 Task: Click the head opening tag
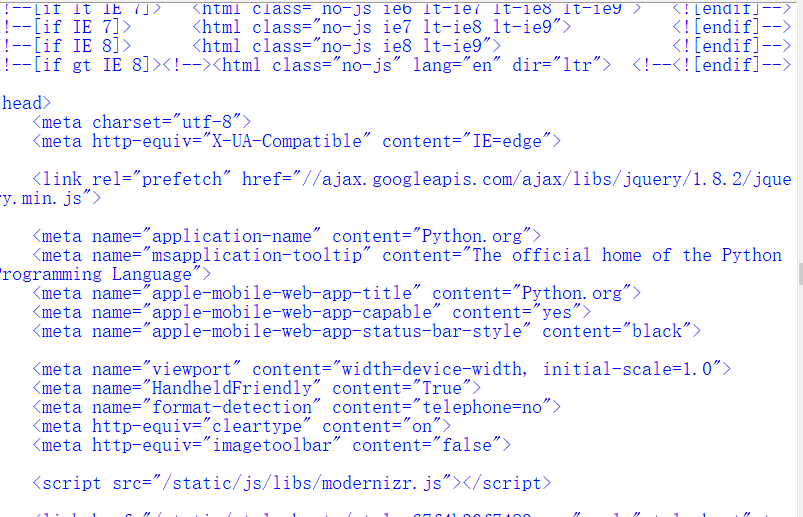[26, 103]
